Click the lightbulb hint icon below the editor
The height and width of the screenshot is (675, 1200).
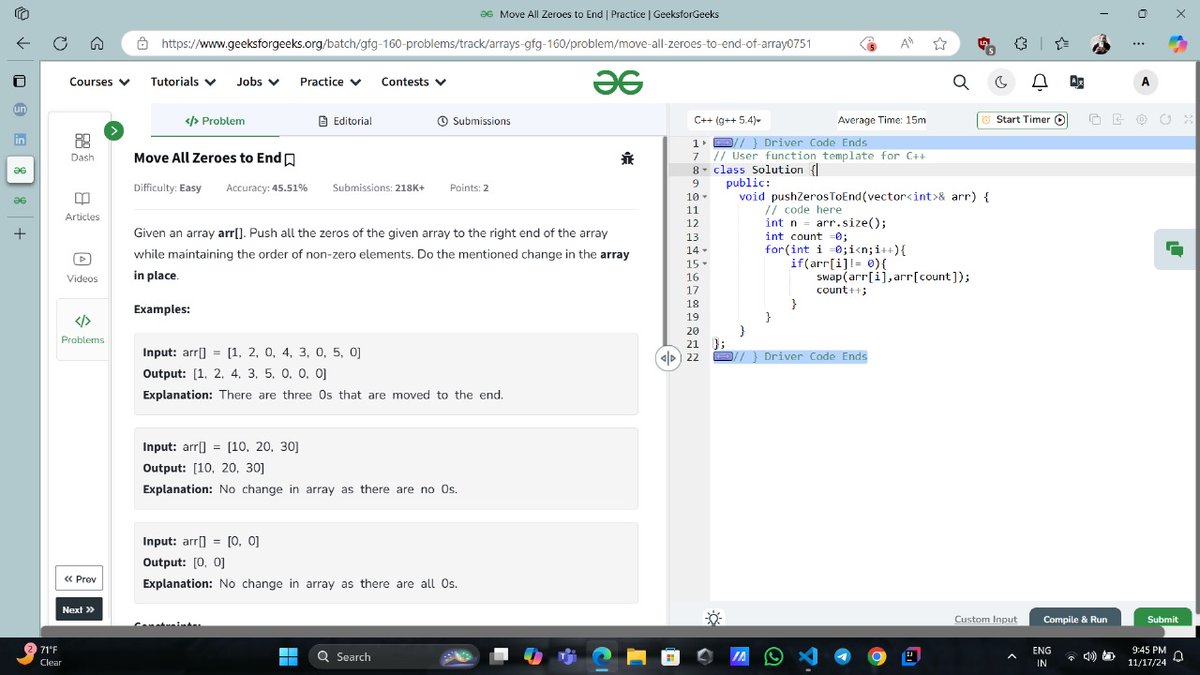pyautogui.click(x=714, y=619)
